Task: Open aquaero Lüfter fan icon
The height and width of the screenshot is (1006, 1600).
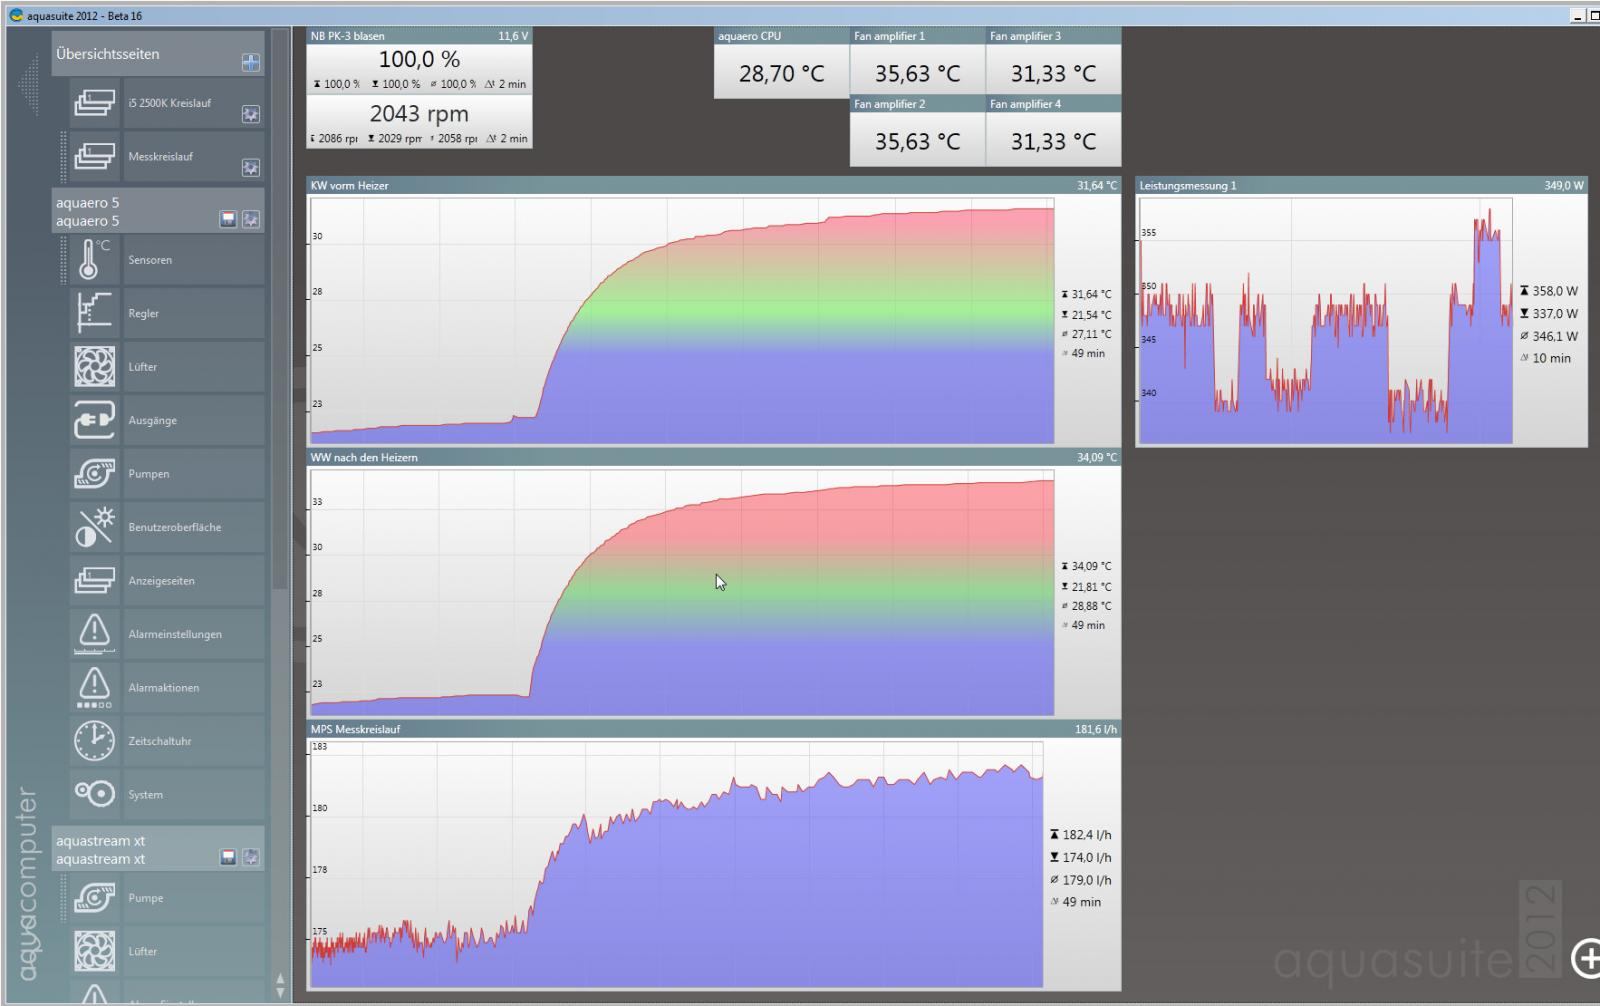Action: 94,367
